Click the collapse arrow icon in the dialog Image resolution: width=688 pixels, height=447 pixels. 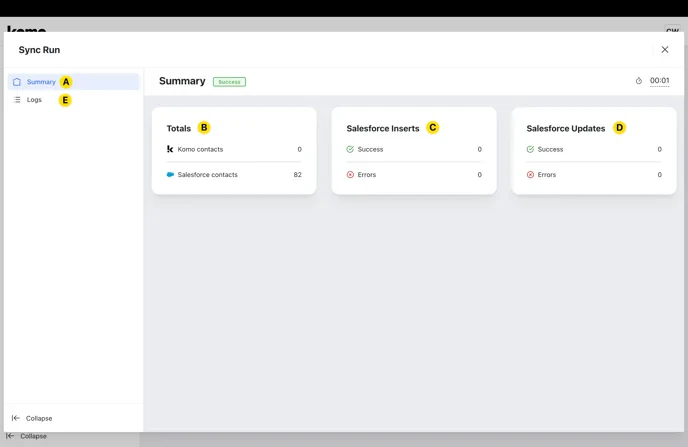16,418
